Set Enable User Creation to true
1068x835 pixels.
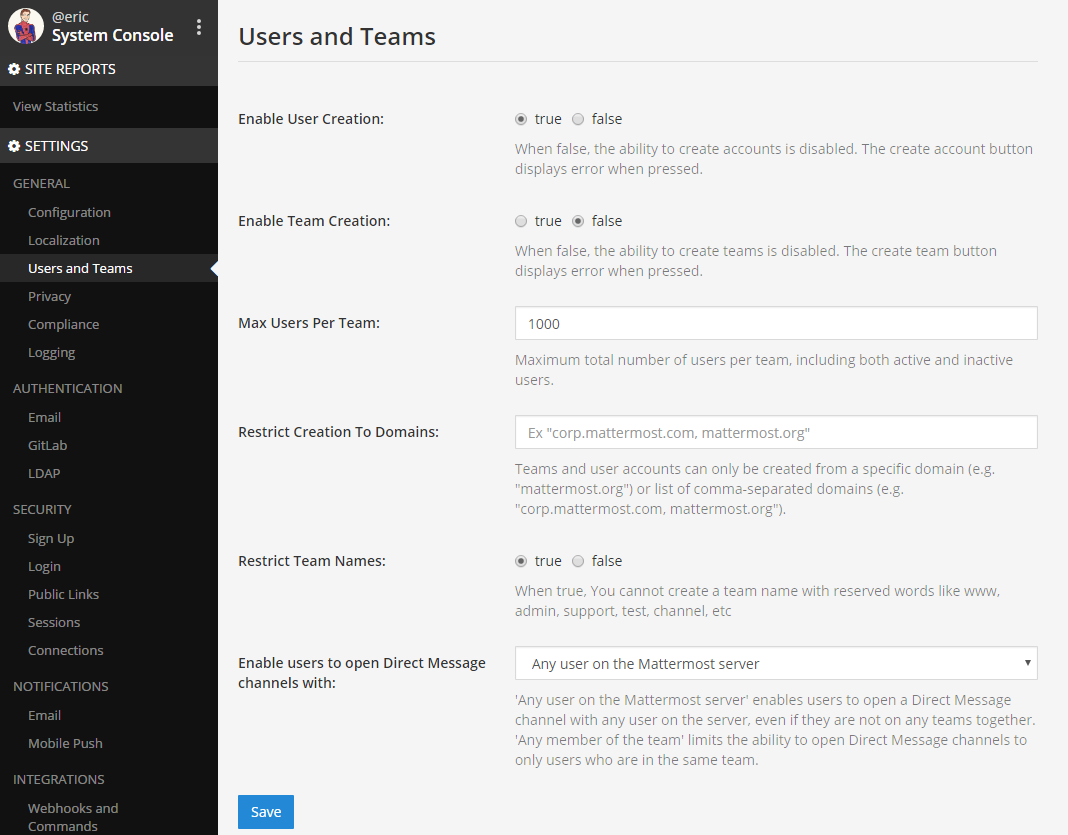click(x=521, y=119)
